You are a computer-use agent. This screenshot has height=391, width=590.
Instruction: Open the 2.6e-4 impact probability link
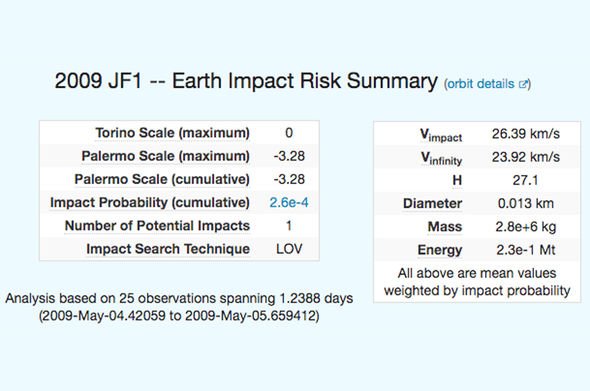point(289,203)
